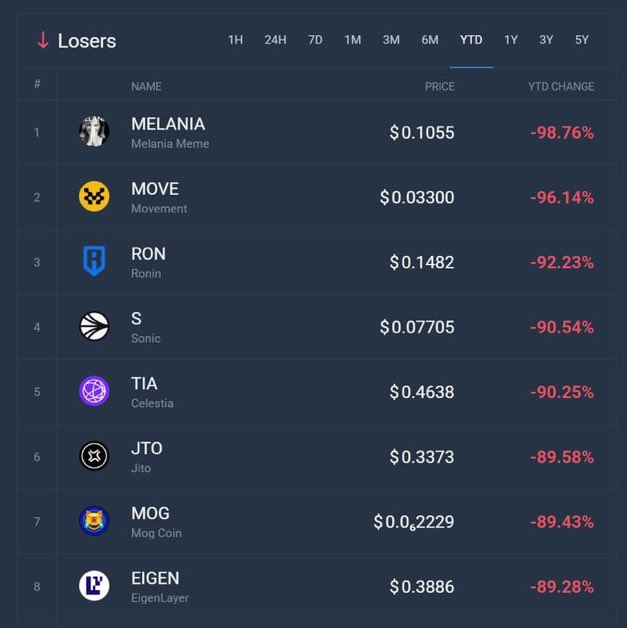This screenshot has width=627, height=628.
Task: Click the Sonic coin icon
Action: tap(94, 327)
